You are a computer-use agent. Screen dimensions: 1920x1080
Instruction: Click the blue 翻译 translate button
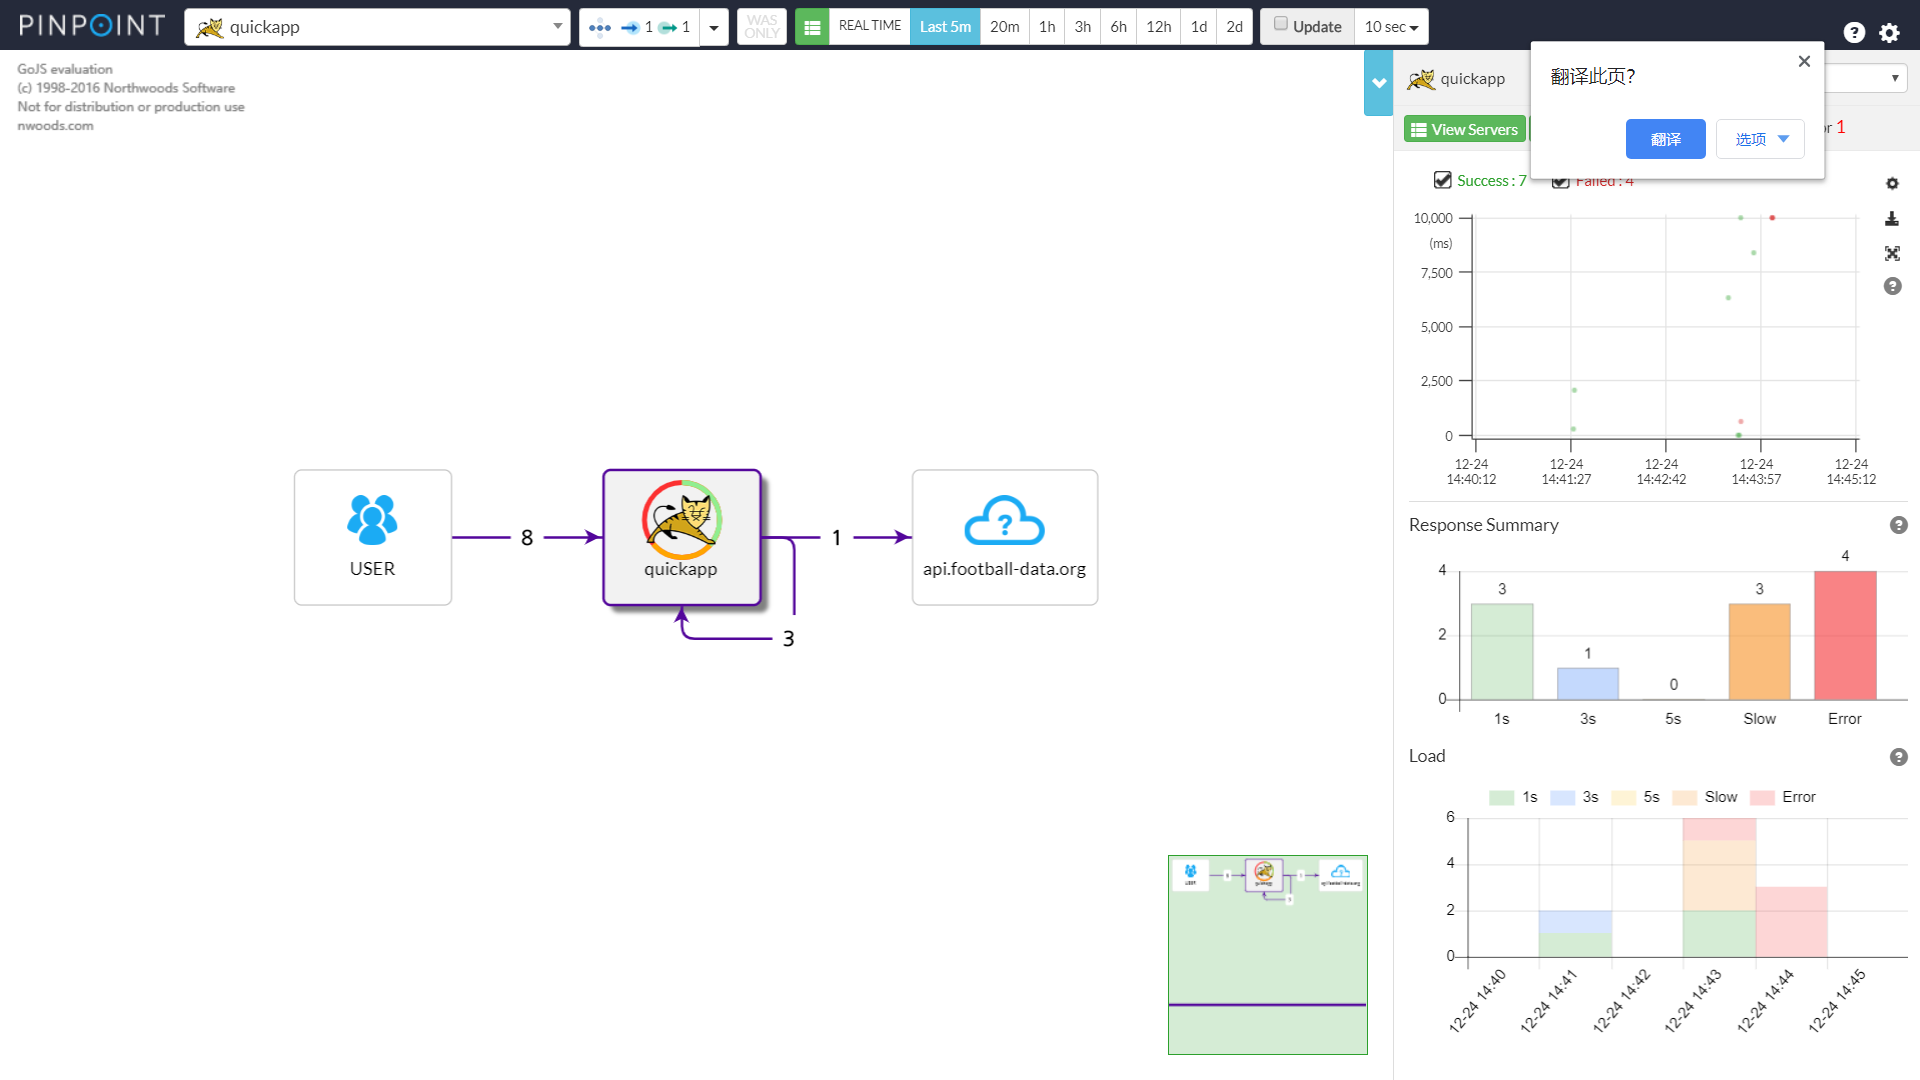click(1665, 139)
